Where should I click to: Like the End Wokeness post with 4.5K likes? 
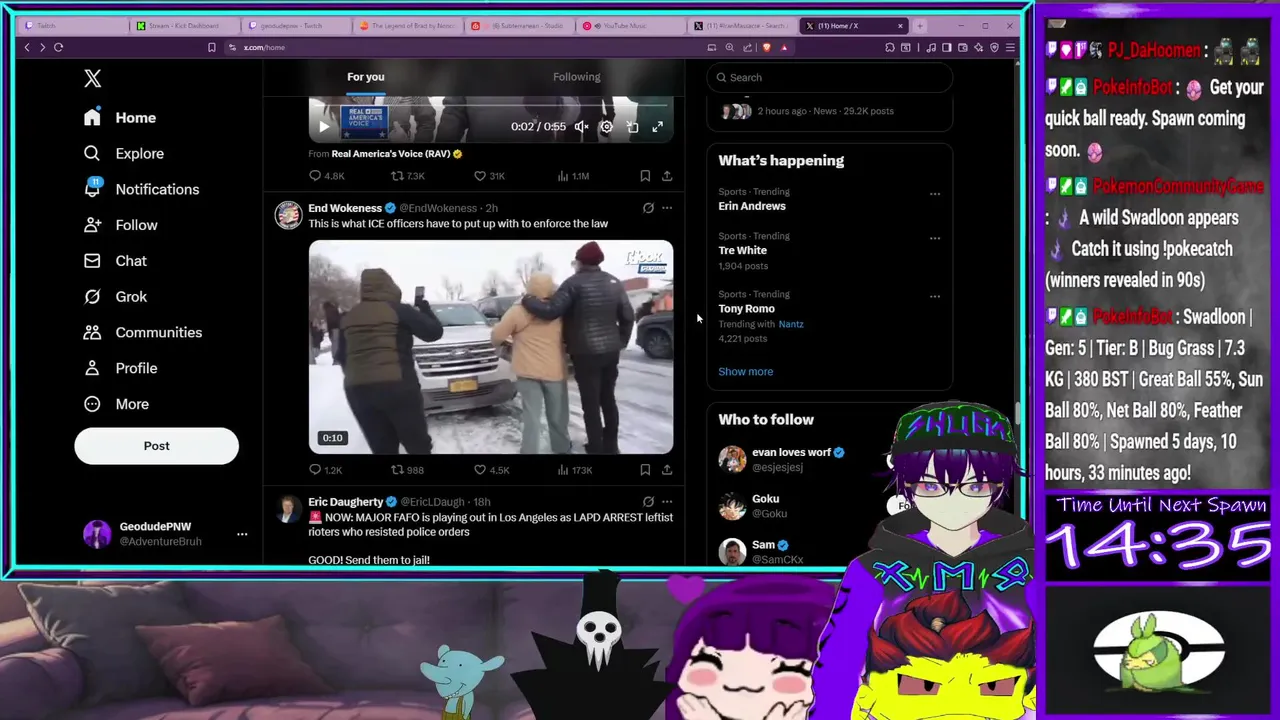pos(491,470)
